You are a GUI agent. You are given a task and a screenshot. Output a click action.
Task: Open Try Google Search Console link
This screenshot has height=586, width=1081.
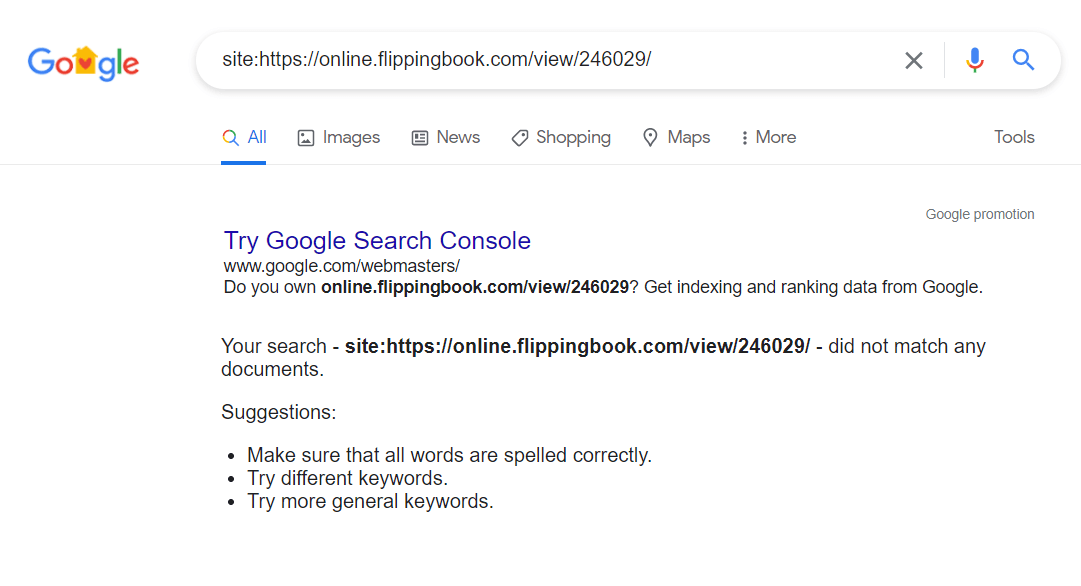point(377,241)
